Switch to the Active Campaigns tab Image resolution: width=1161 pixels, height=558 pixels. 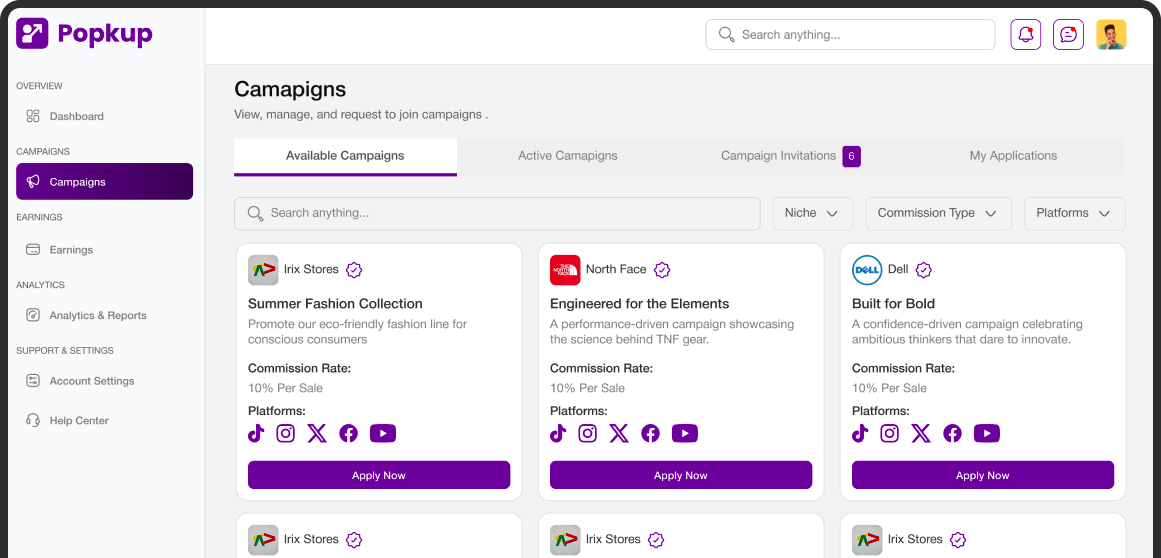pyautogui.click(x=567, y=156)
